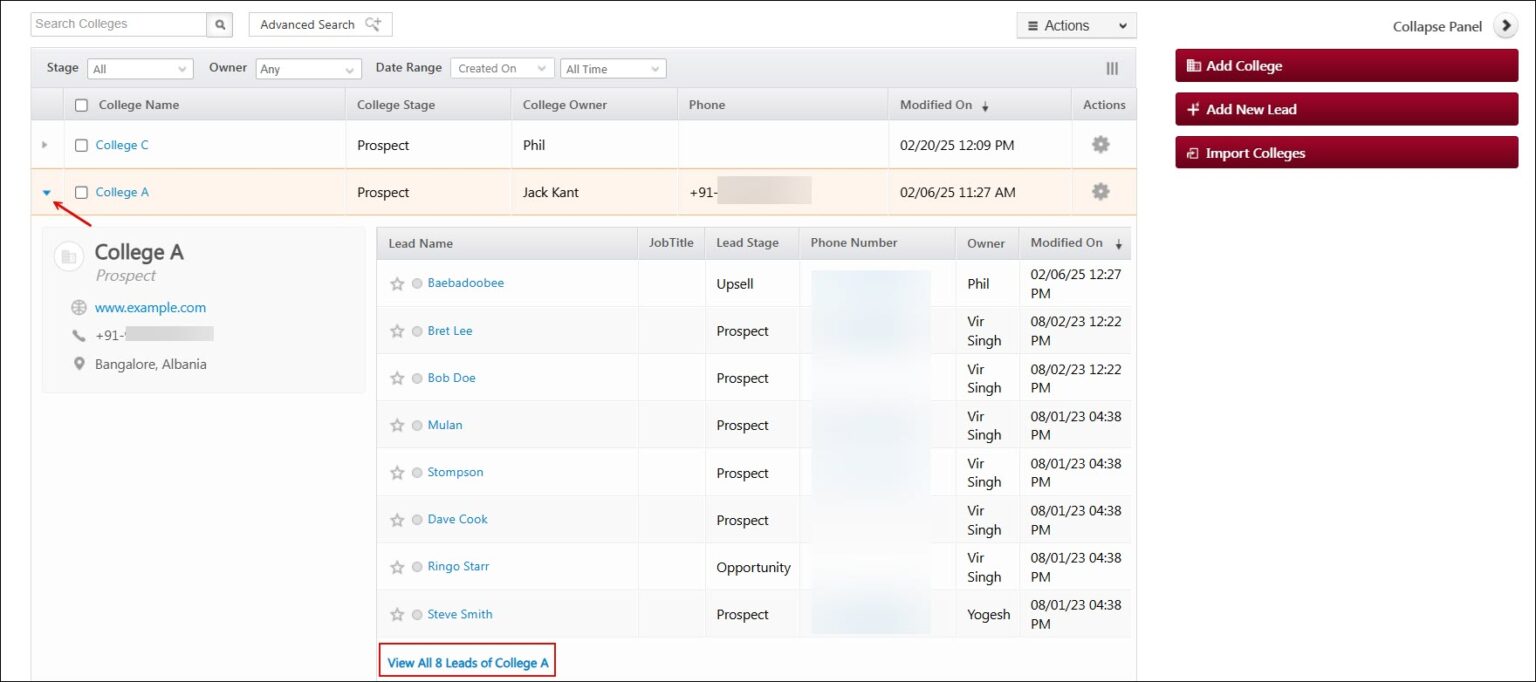Open the lead Ringo Starr
Image resolution: width=1536 pixels, height=682 pixels.
pyautogui.click(x=457, y=566)
